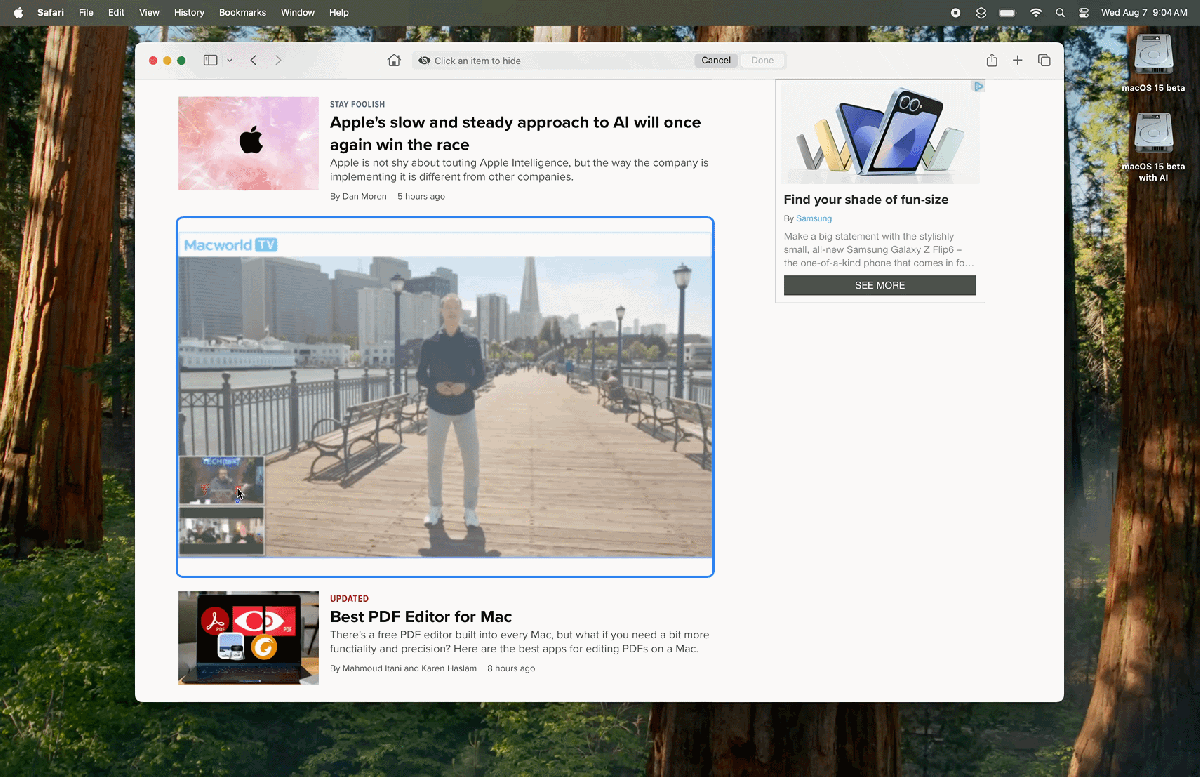
Task: Open the Apple AI article headline
Action: [515, 134]
